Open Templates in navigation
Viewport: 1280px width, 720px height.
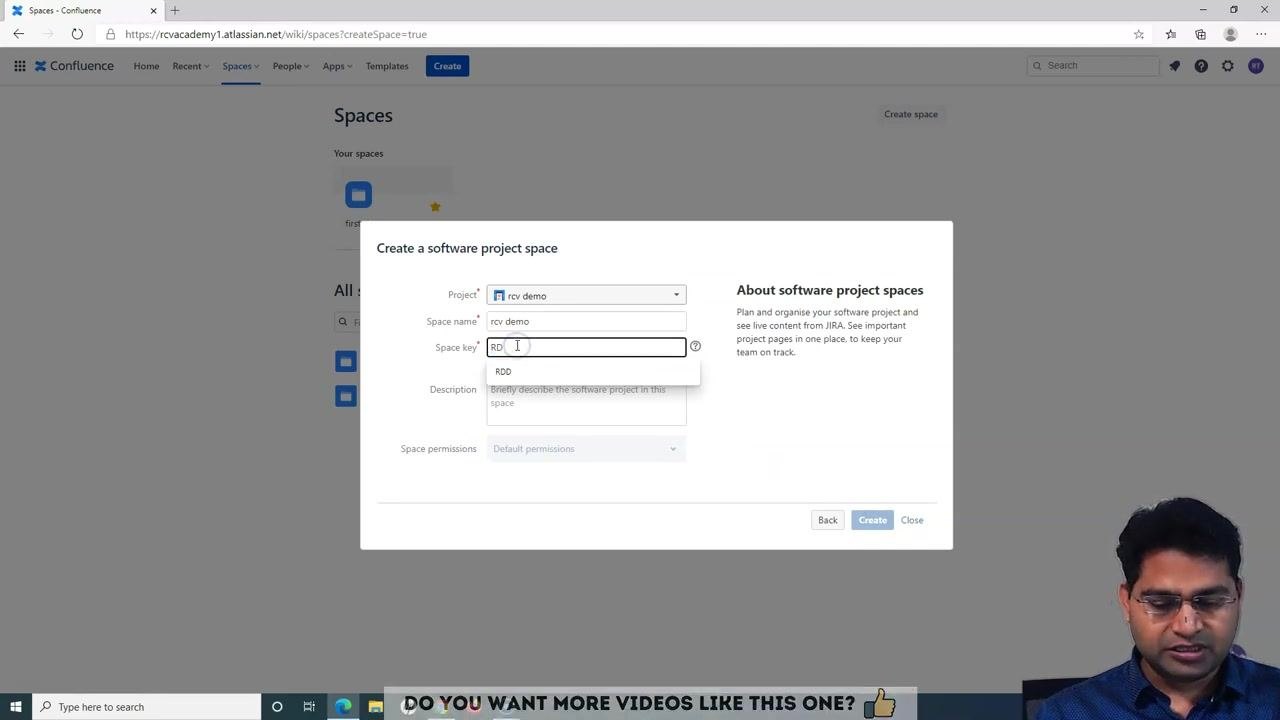[x=387, y=66]
